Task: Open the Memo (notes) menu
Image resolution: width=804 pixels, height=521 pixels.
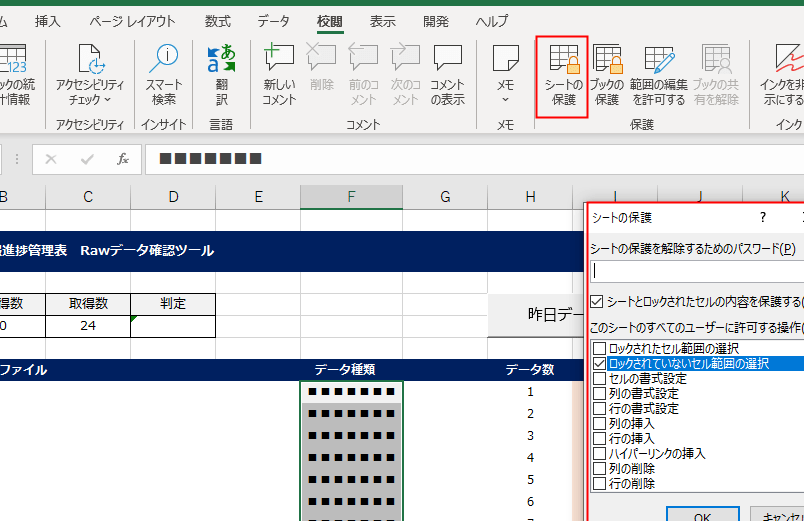Action: pos(506,75)
